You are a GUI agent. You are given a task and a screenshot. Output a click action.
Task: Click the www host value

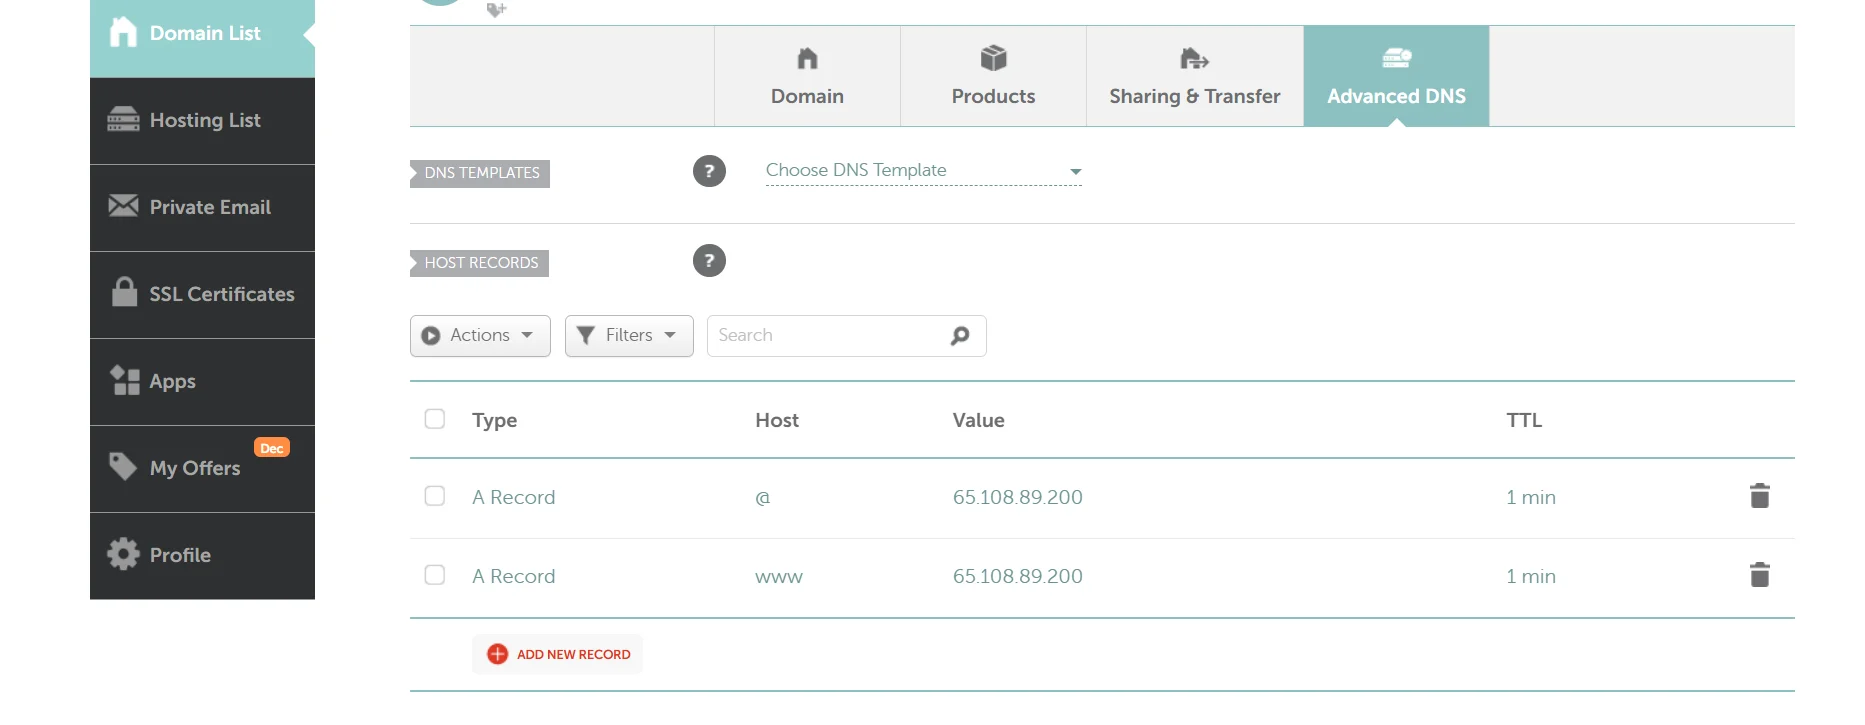[x=779, y=577]
